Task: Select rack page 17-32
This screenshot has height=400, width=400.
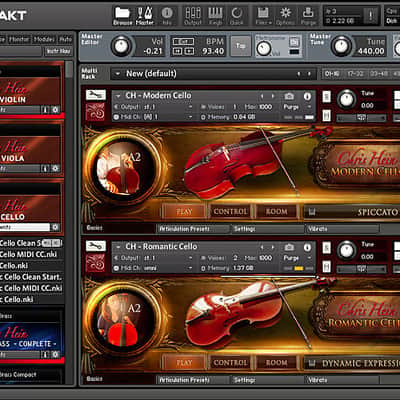Action: point(355,74)
